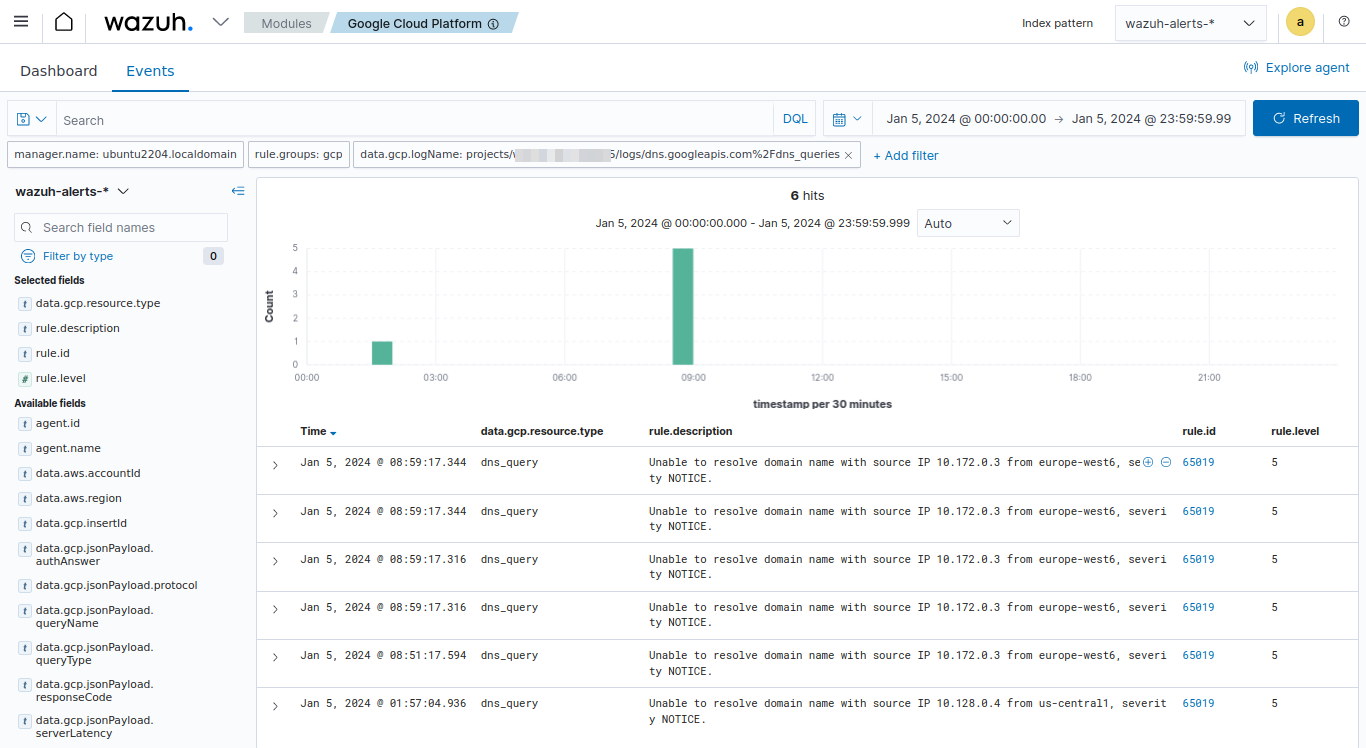Select data.gcp.resource.type in selected fields
The height and width of the screenshot is (748, 1366).
[x=98, y=303]
